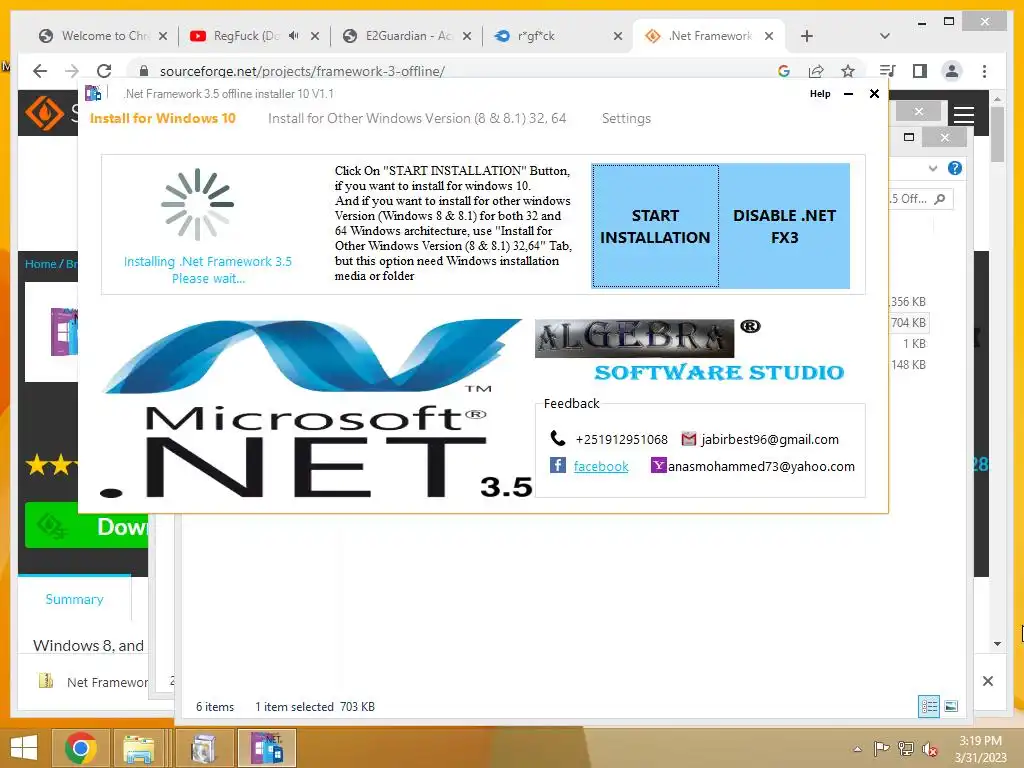The height and width of the screenshot is (768, 1024).
Task: Click the DISABLE .NET FX3 button
Action: (x=784, y=226)
